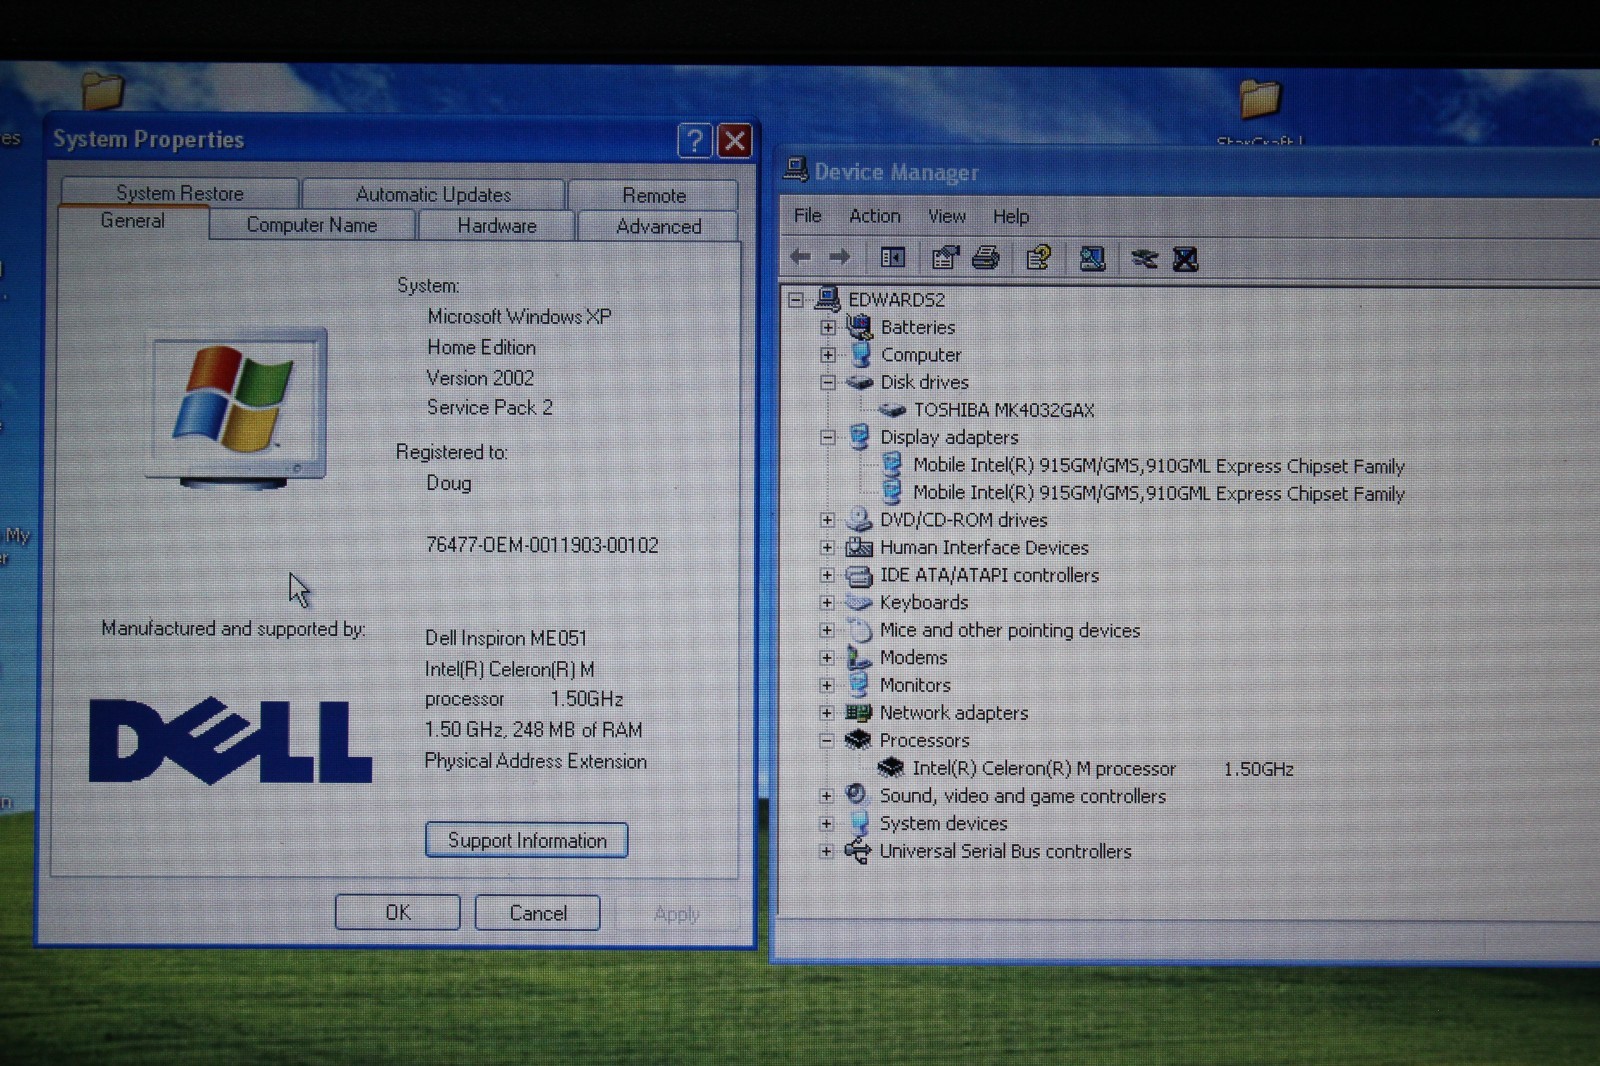Image resolution: width=1600 pixels, height=1066 pixels.
Task: Expand the Monitors node
Action: click(827, 685)
